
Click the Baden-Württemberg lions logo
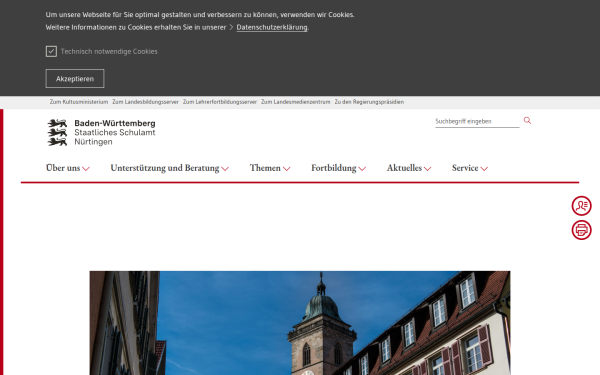point(57,132)
